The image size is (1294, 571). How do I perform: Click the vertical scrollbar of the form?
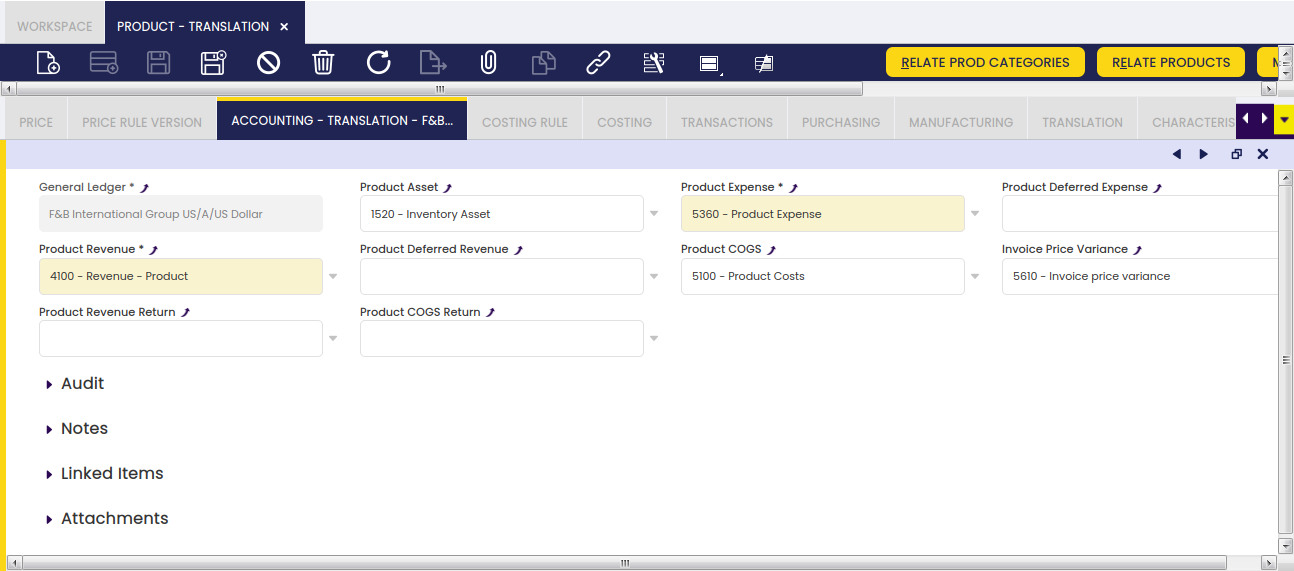coord(1285,360)
